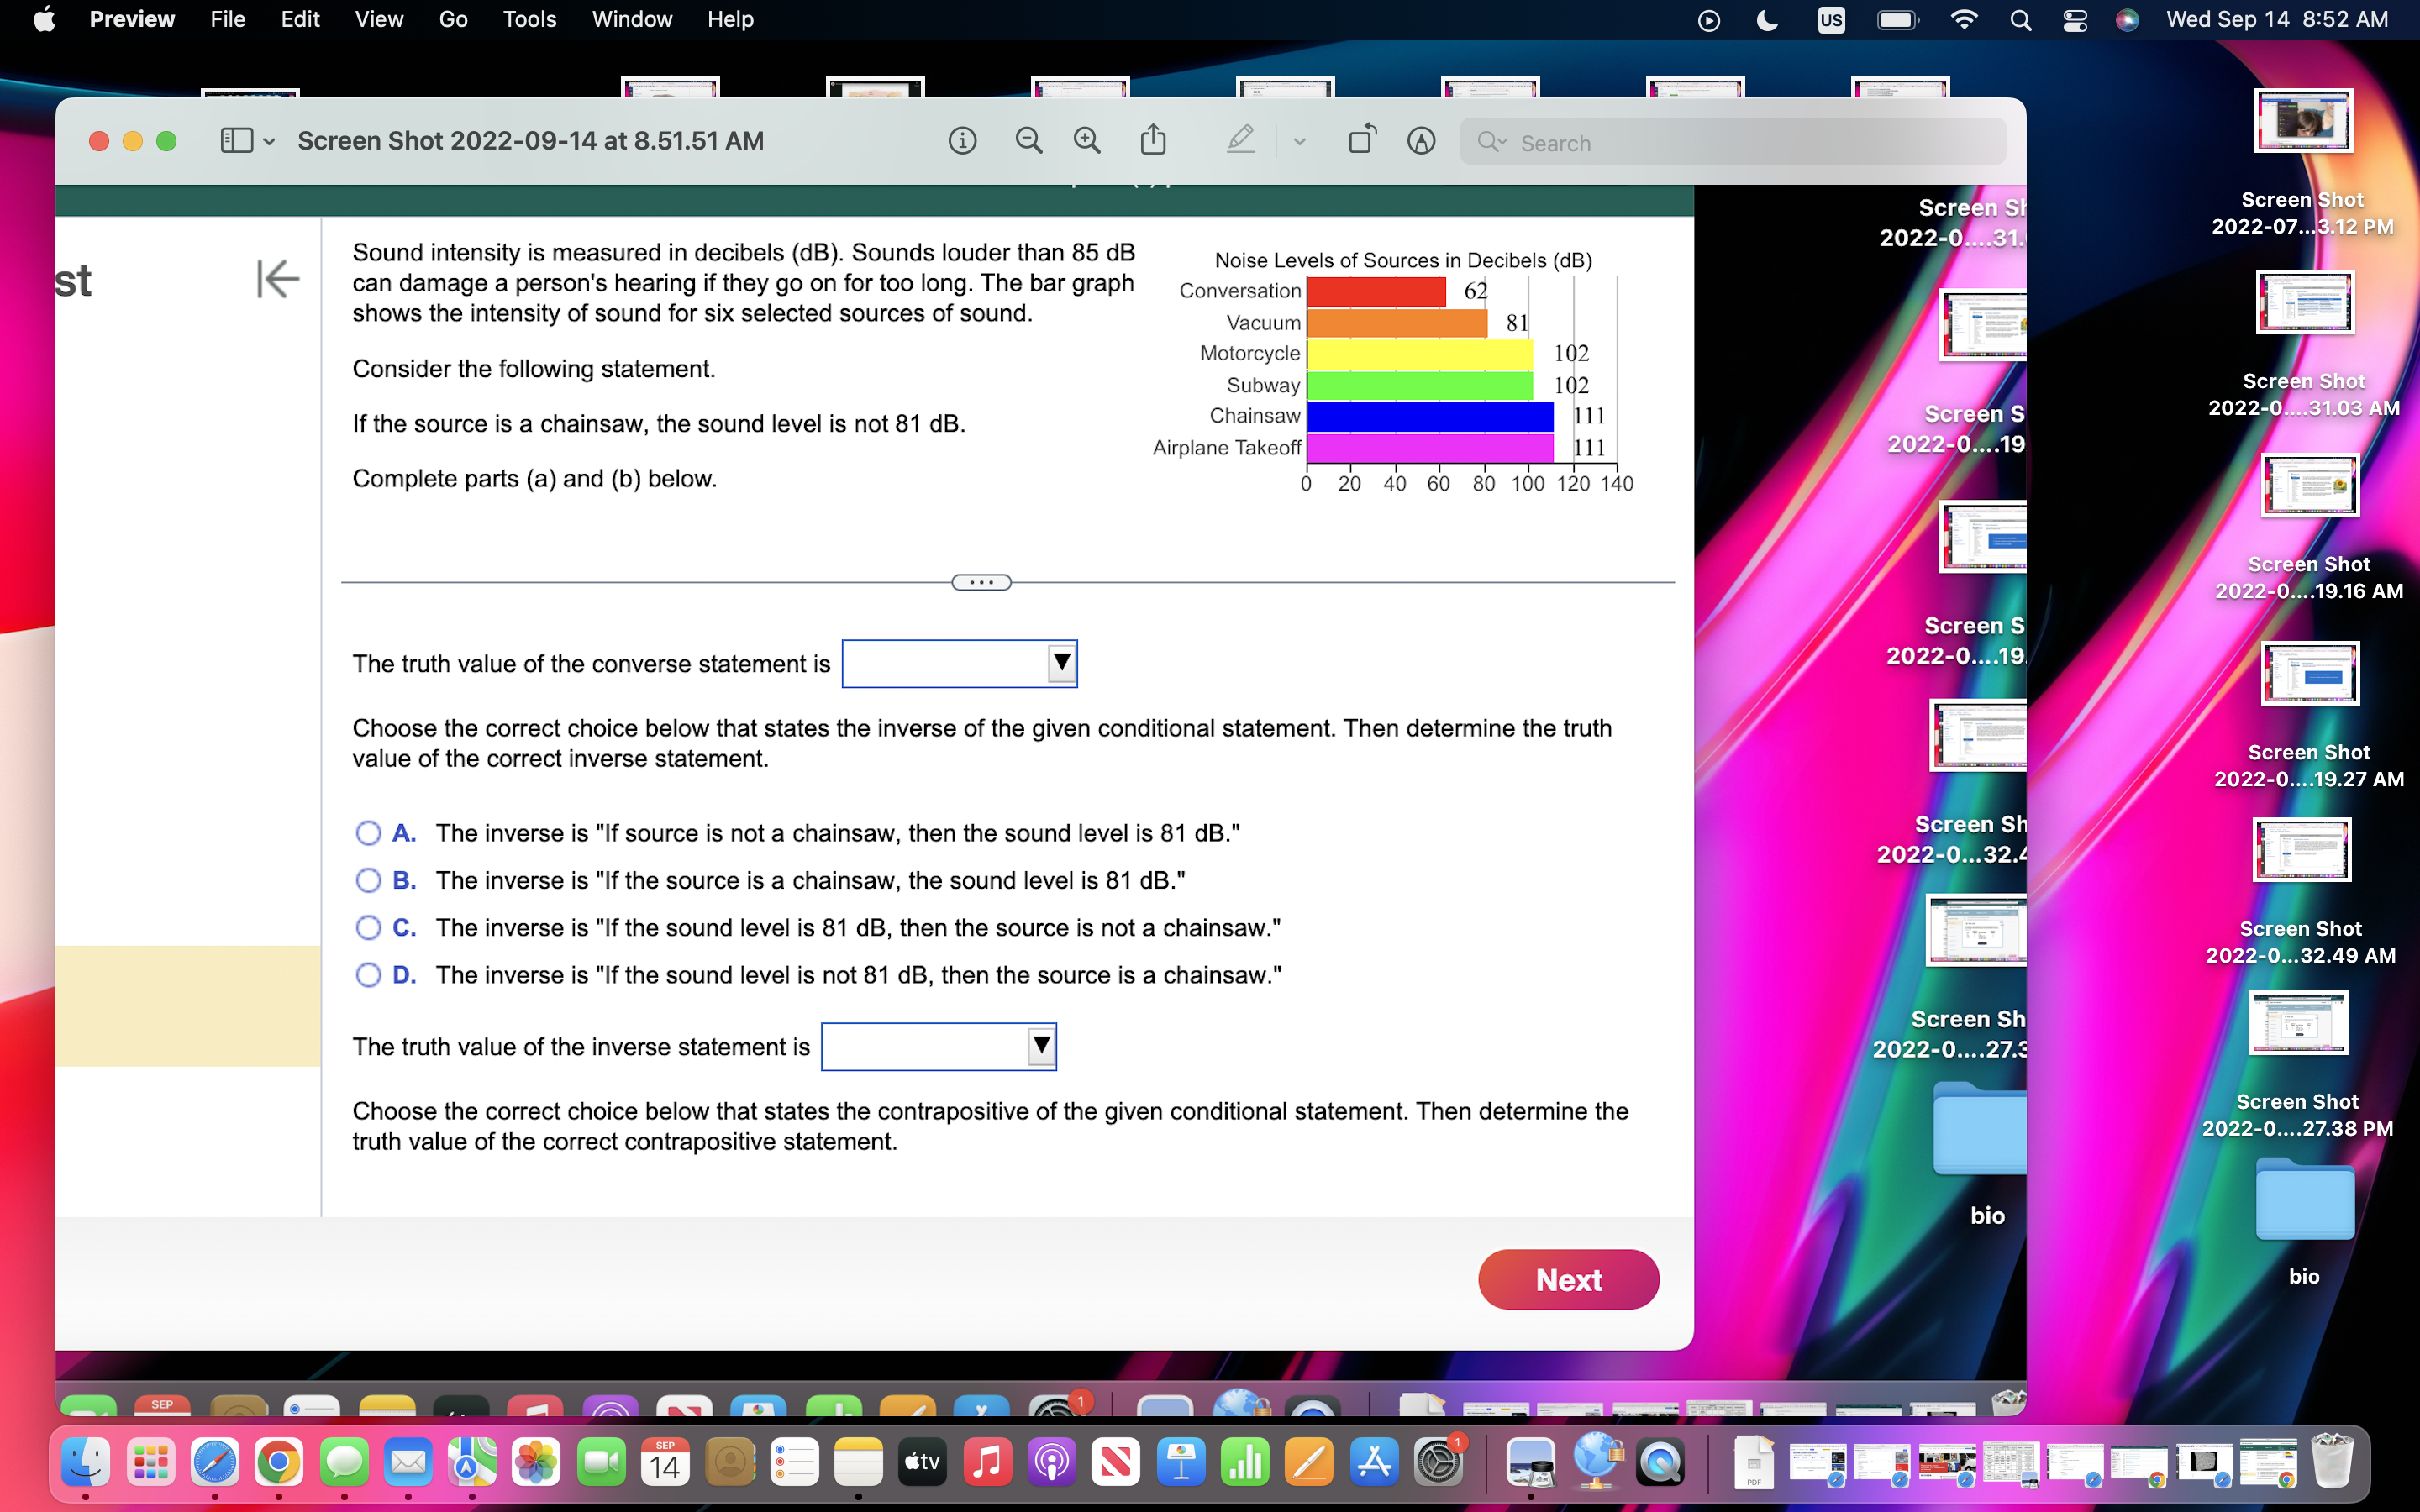Open the Tools menu
The height and width of the screenshot is (1512, 2420).
[x=529, y=19]
